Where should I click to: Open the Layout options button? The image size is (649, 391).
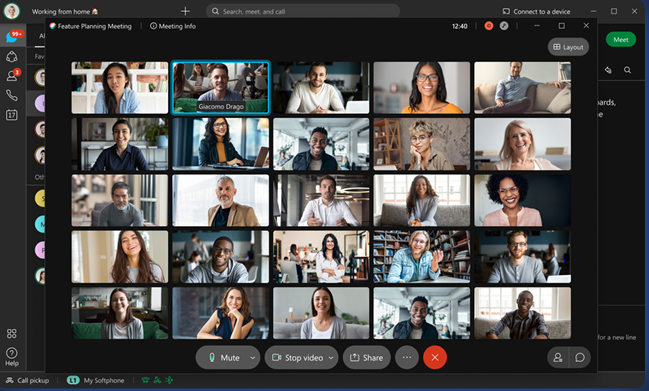pyautogui.click(x=568, y=47)
